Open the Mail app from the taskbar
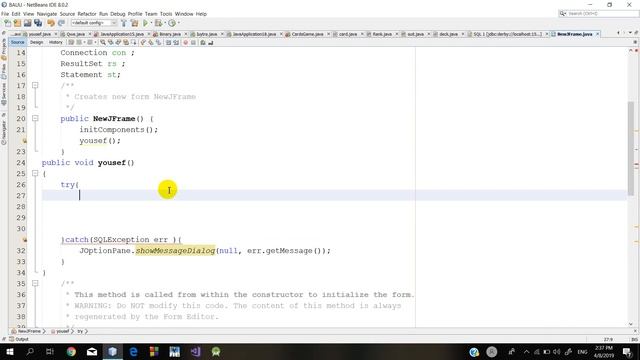 (x=92, y=351)
